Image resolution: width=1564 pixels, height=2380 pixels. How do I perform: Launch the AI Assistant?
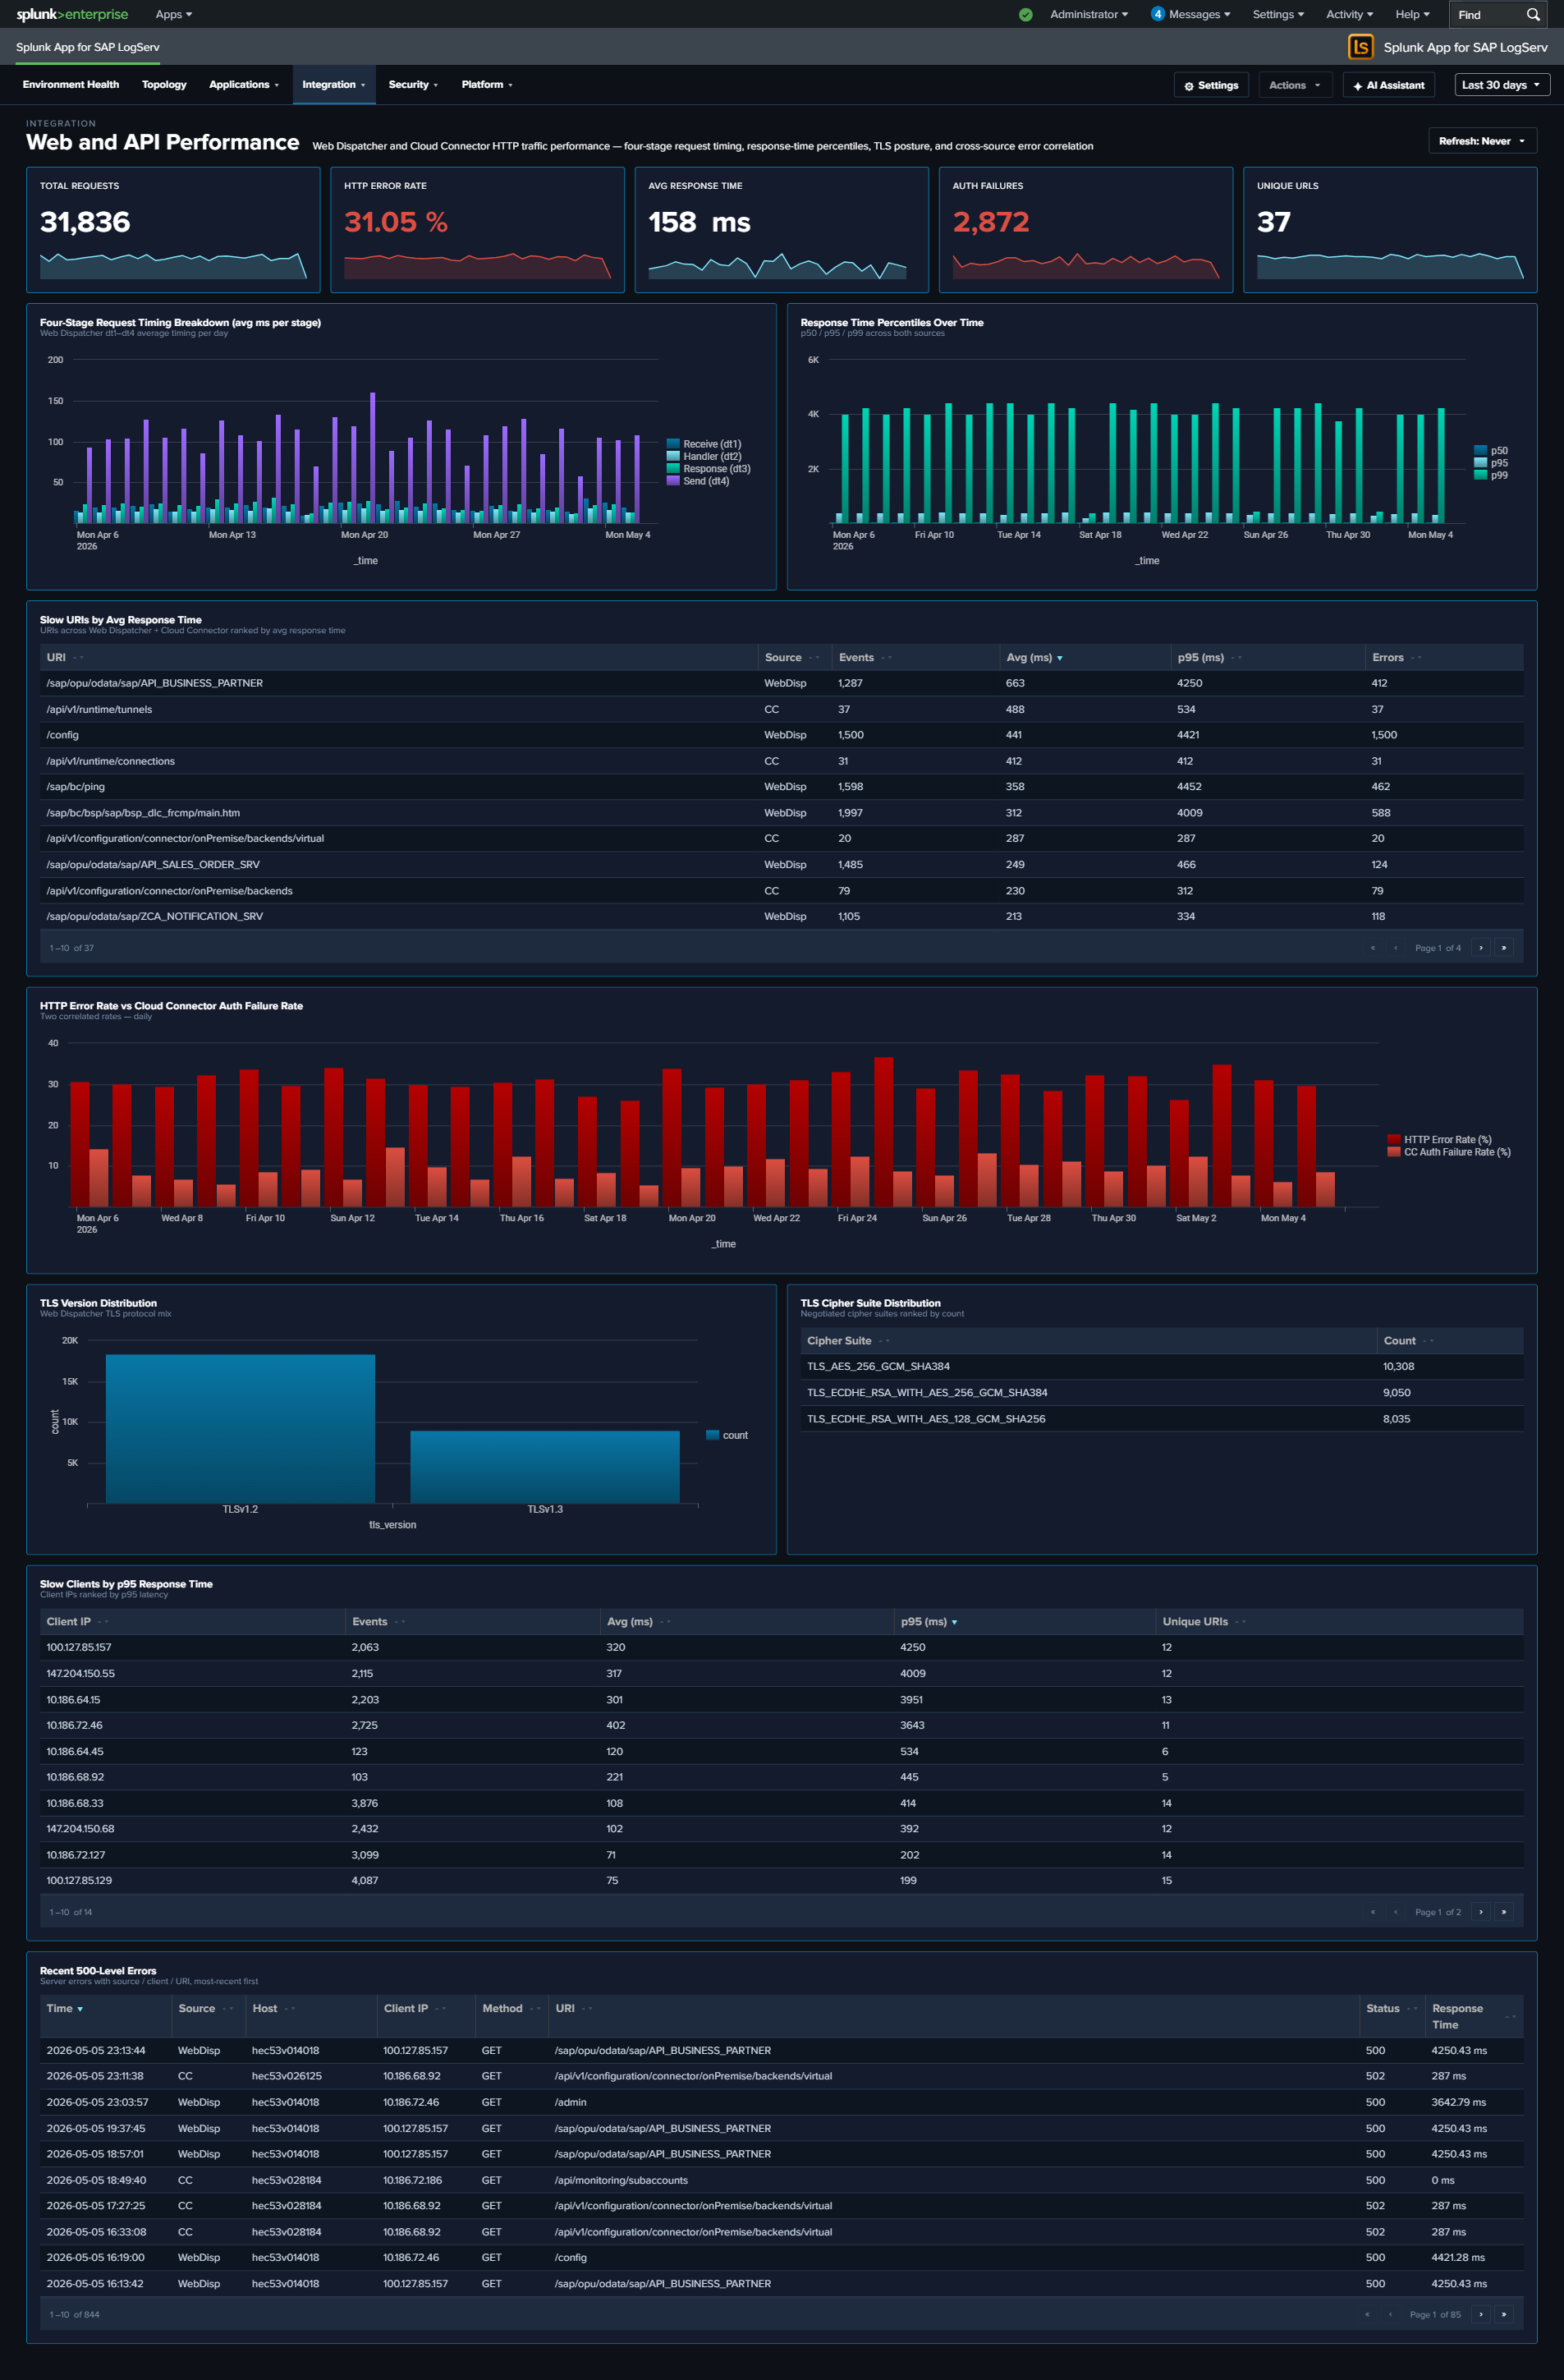(1388, 85)
